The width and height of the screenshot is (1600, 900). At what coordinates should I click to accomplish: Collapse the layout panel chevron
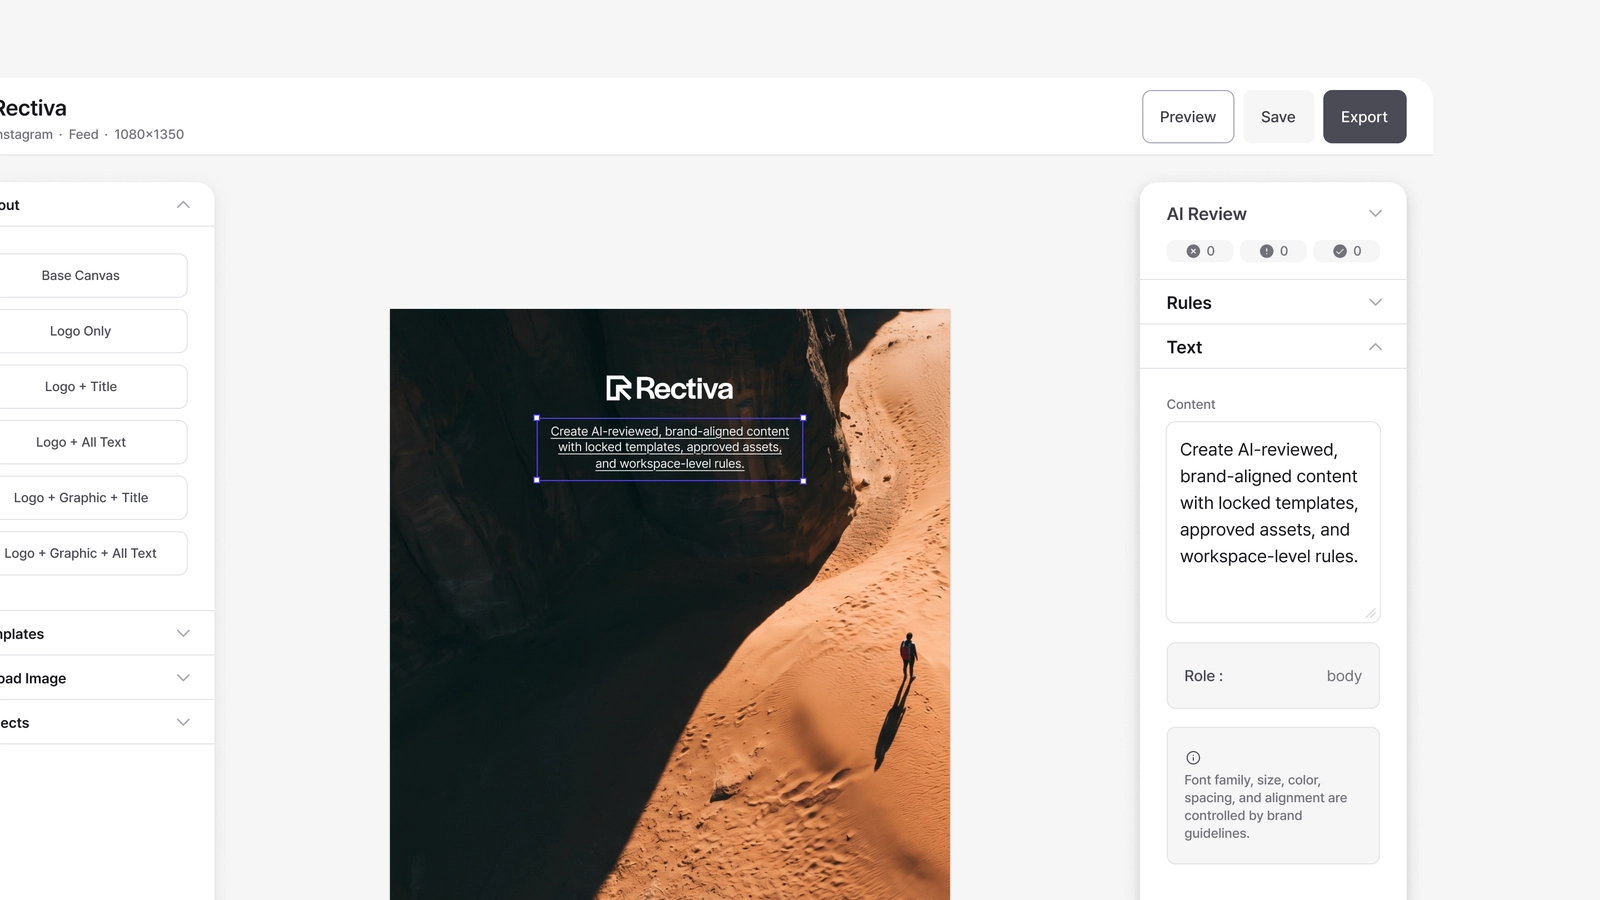pyautogui.click(x=183, y=205)
